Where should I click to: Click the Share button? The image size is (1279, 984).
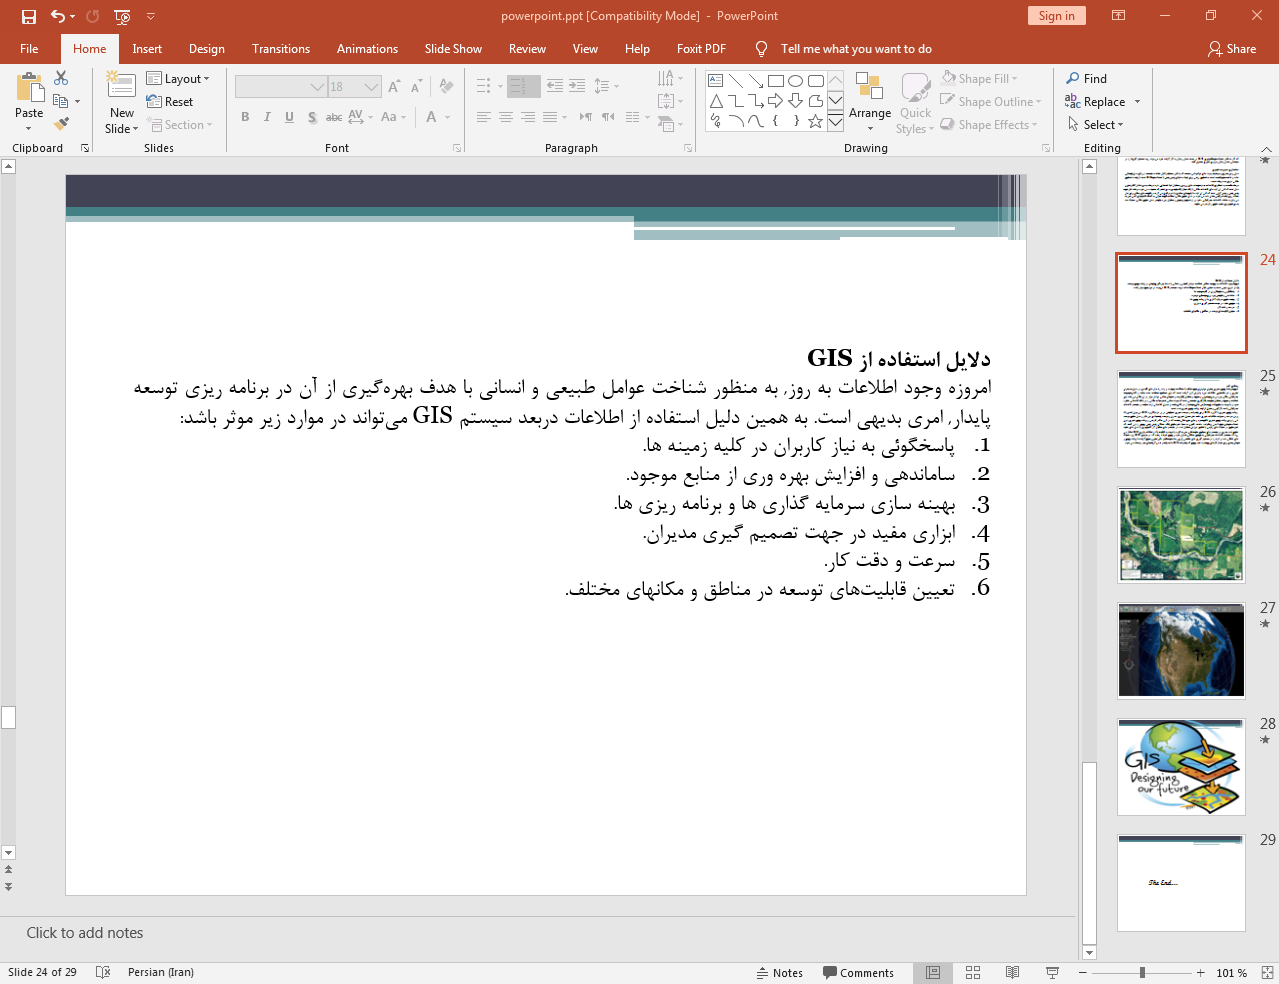pyautogui.click(x=1232, y=48)
